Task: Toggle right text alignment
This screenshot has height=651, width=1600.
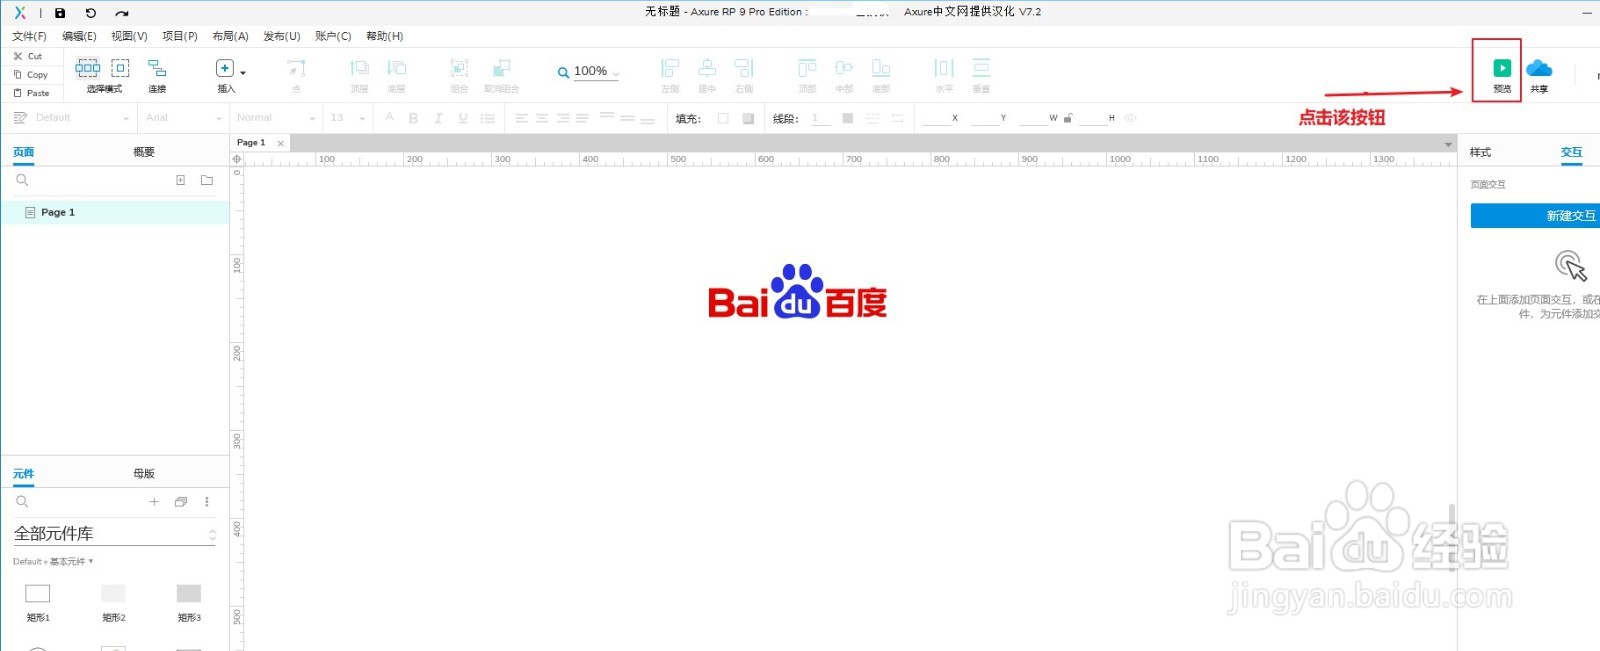Action: point(563,118)
